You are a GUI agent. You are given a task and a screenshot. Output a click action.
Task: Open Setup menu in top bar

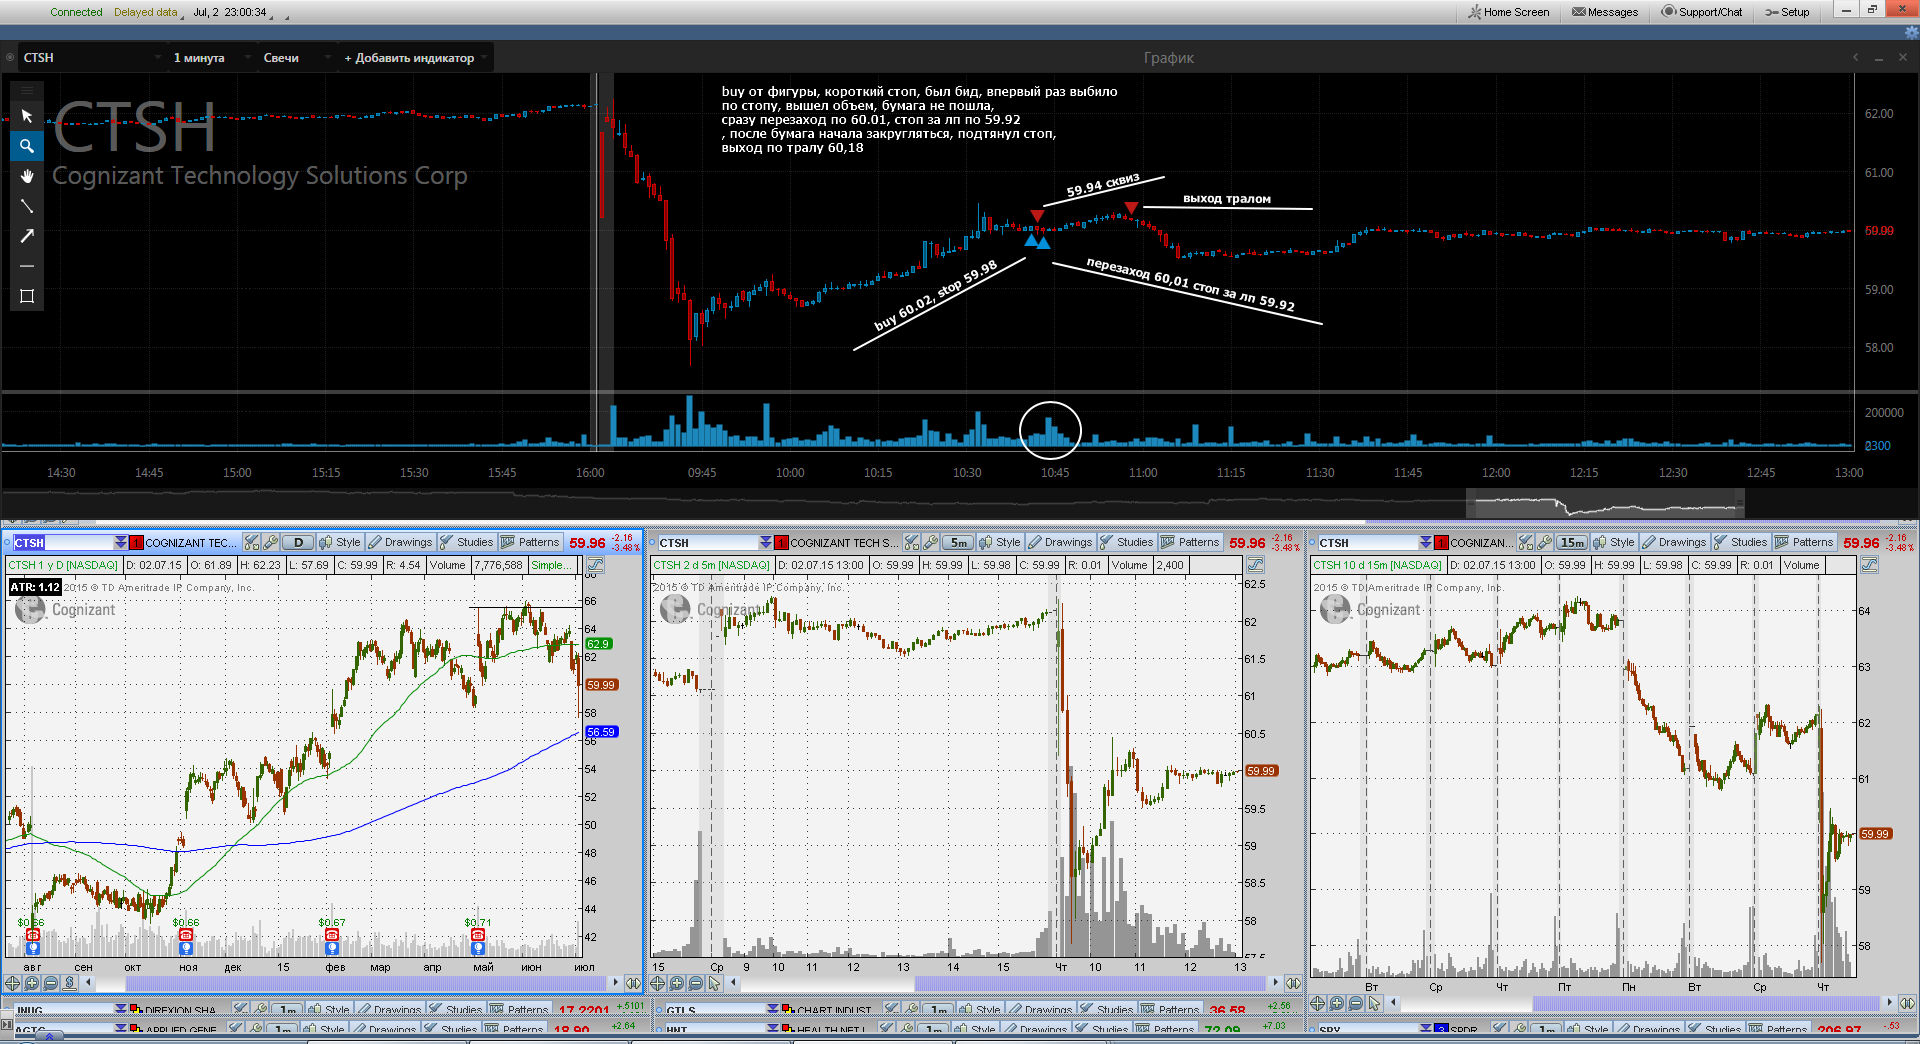coord(1787,12)
